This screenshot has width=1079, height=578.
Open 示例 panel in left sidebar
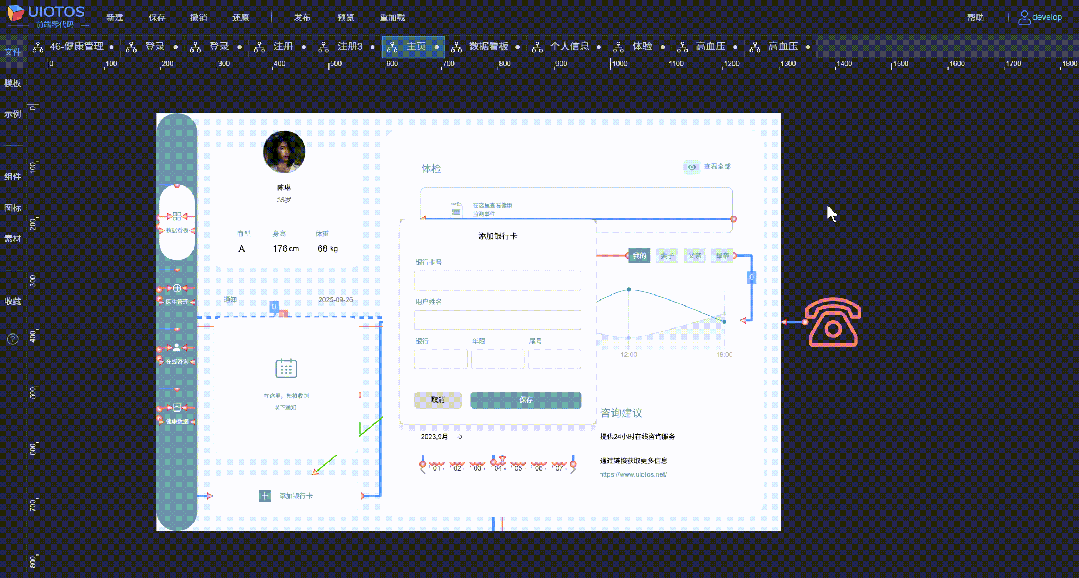tap(12, 114)
